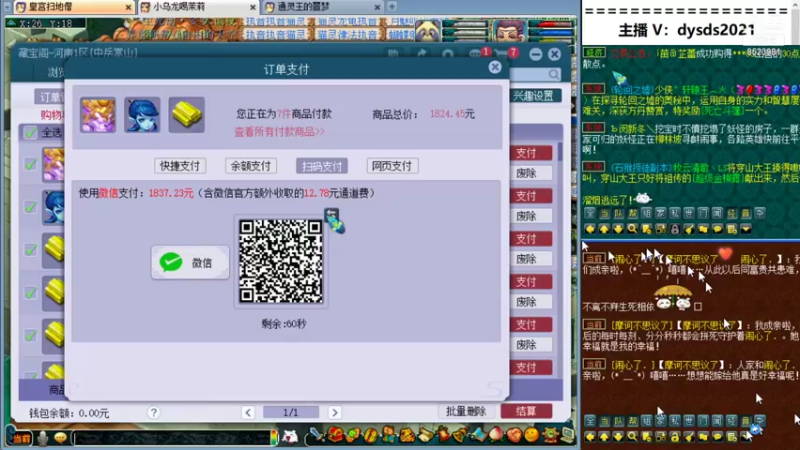Screen dimensions: 800x450
Task: Click the broom clear icon in upper chat toolbar
Action: [x=689, y=229]
